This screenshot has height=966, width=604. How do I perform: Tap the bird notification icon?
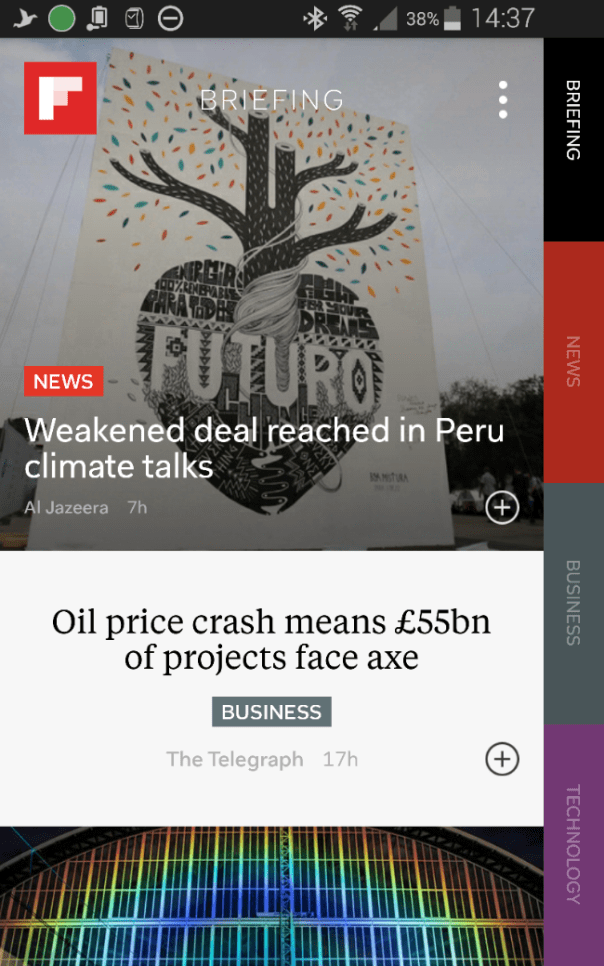click(x=24, y=18)
